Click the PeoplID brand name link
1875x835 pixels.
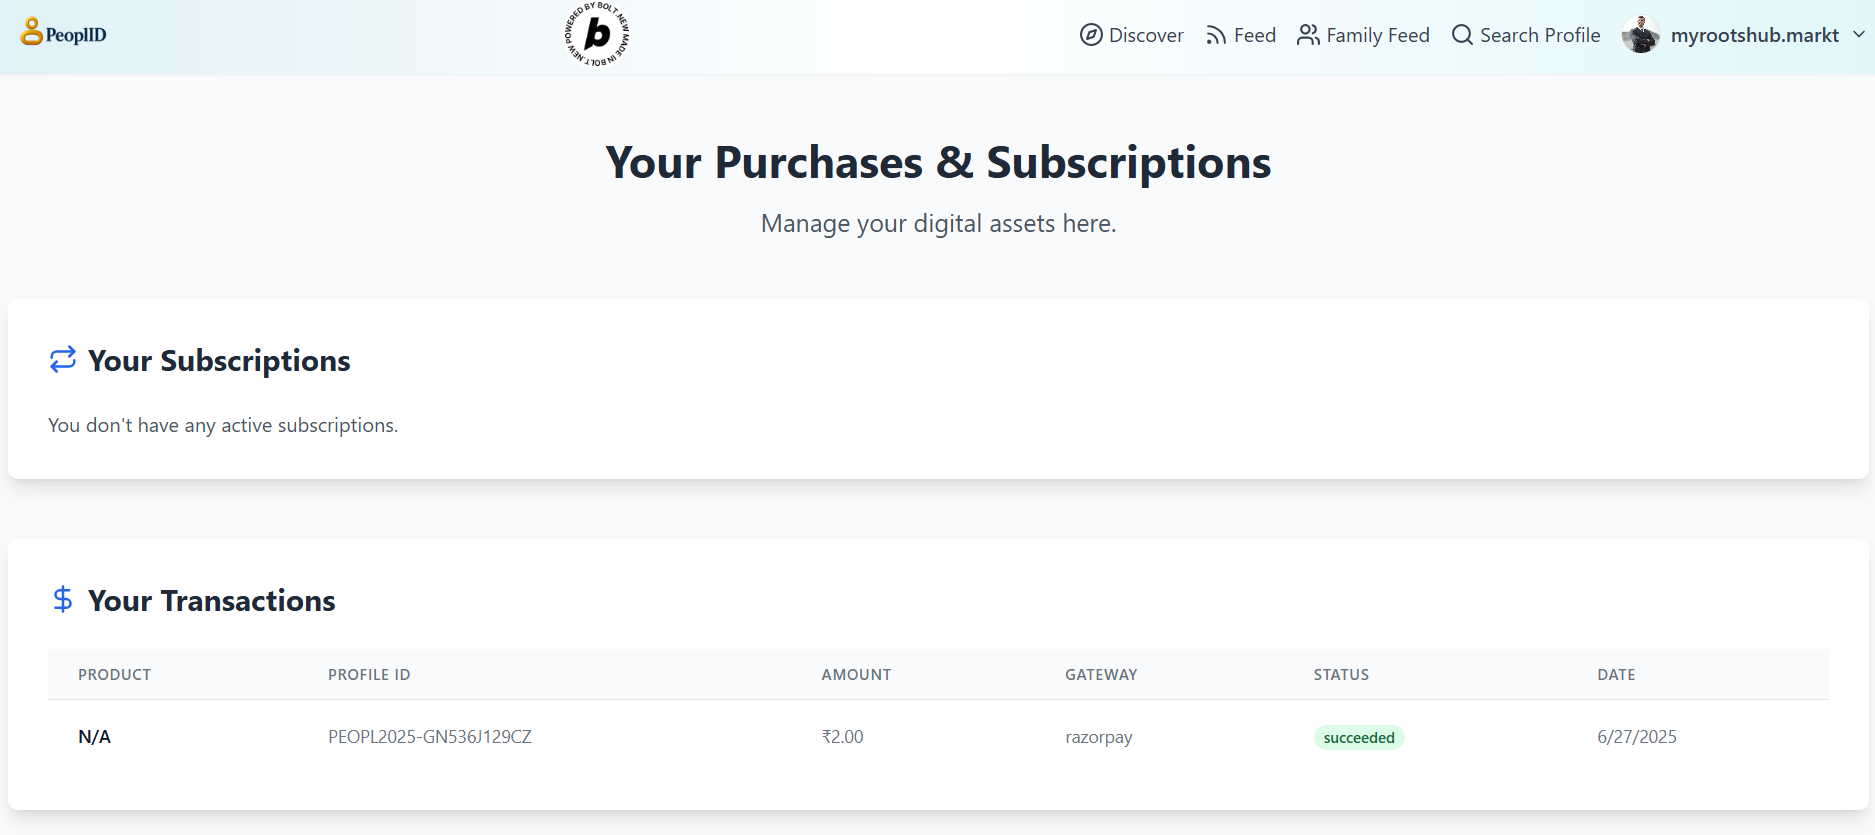pos(76,35)
